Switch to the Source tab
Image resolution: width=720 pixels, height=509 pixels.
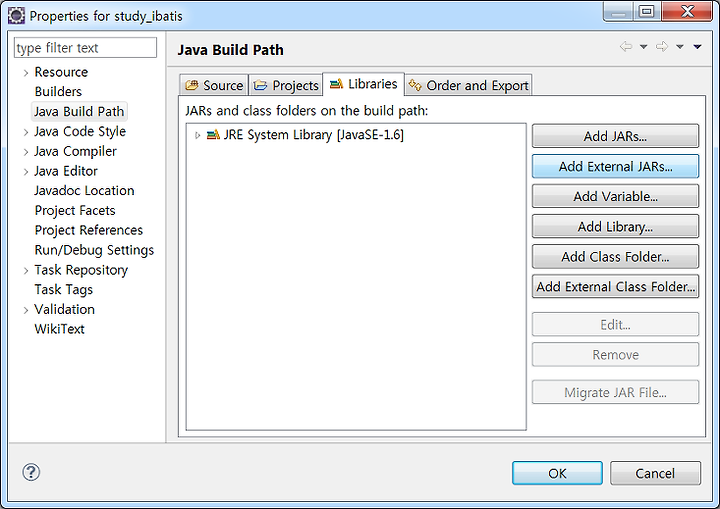[x=214, y=85]
